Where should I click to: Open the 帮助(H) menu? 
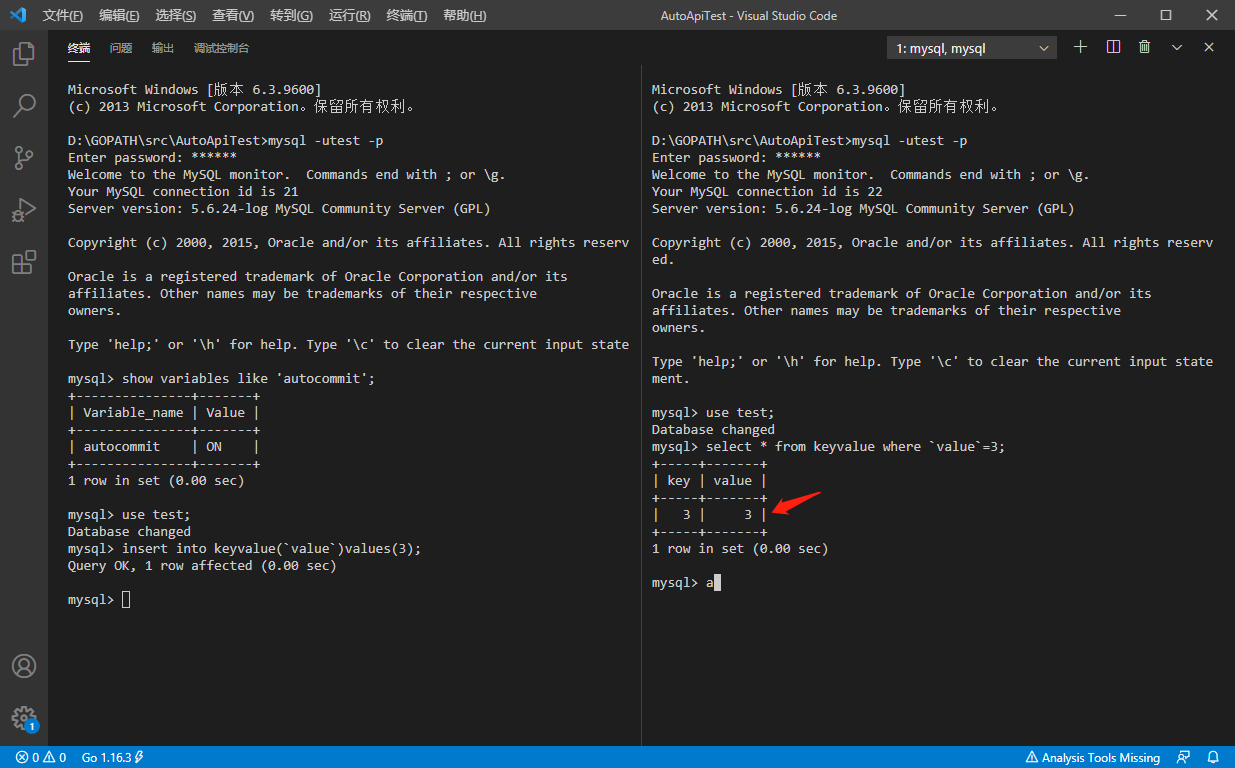pos(465,15)
